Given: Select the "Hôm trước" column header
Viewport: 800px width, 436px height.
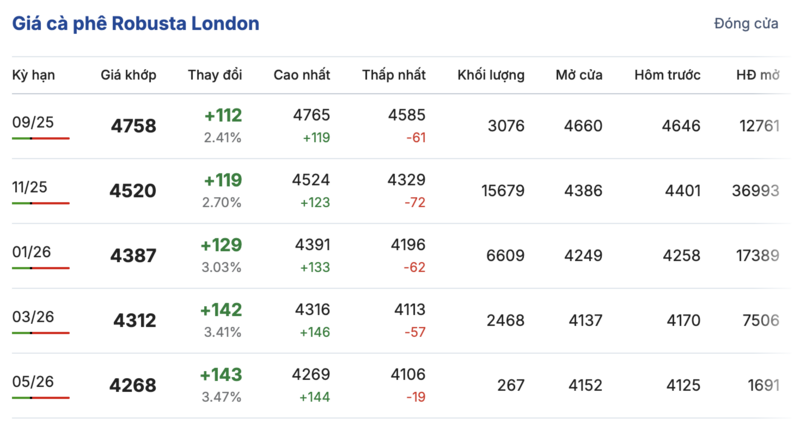Looking at the screenshot, I should coord(667,76).
